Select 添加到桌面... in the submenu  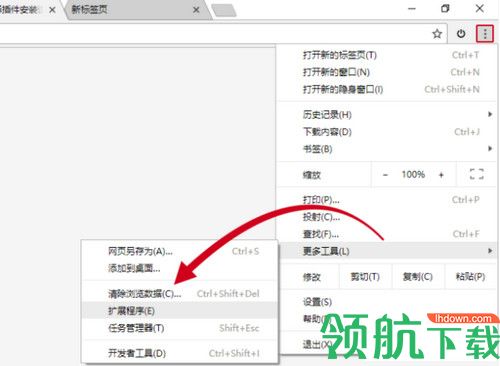tap(179, 268)
